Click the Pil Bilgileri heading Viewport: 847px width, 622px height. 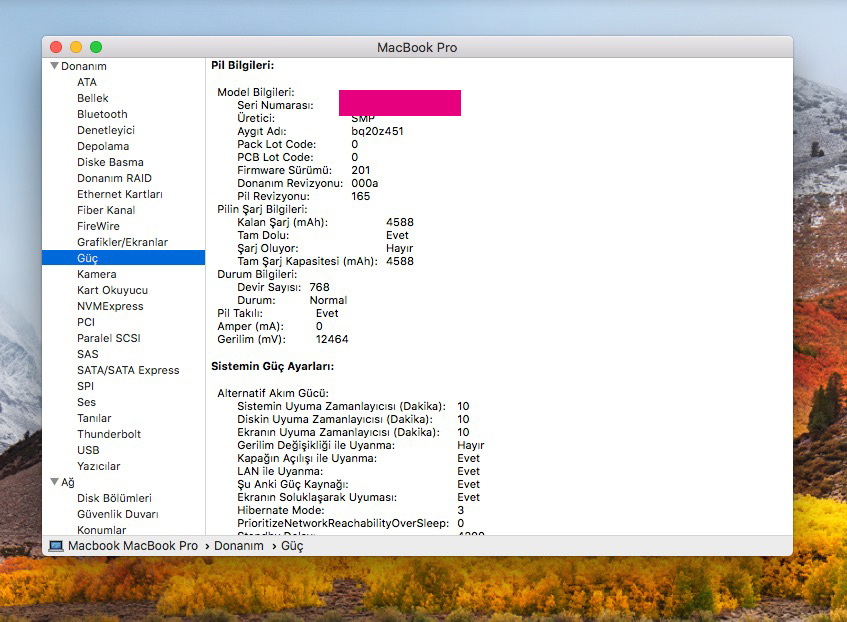pos(243,65)
